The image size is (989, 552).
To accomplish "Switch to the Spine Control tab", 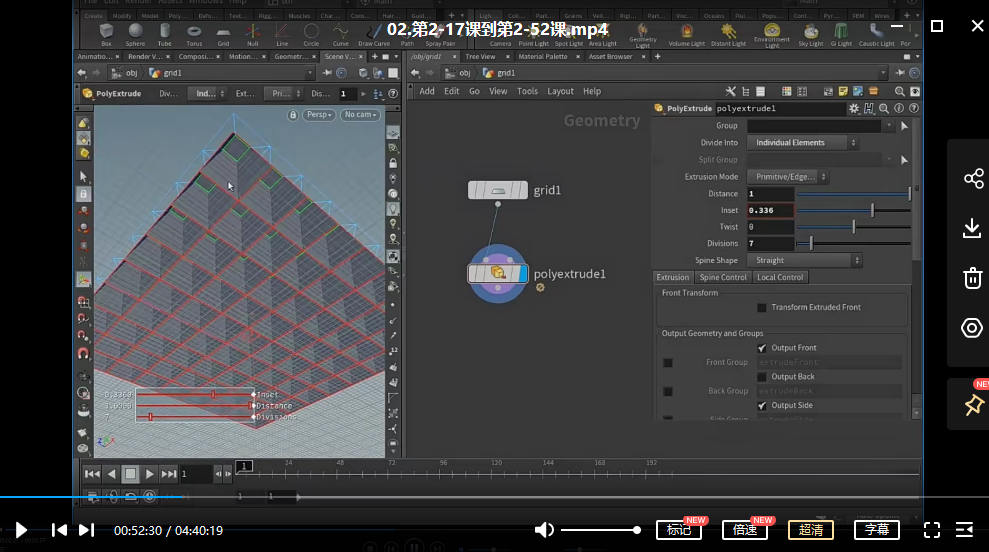I will pos(722,277).
